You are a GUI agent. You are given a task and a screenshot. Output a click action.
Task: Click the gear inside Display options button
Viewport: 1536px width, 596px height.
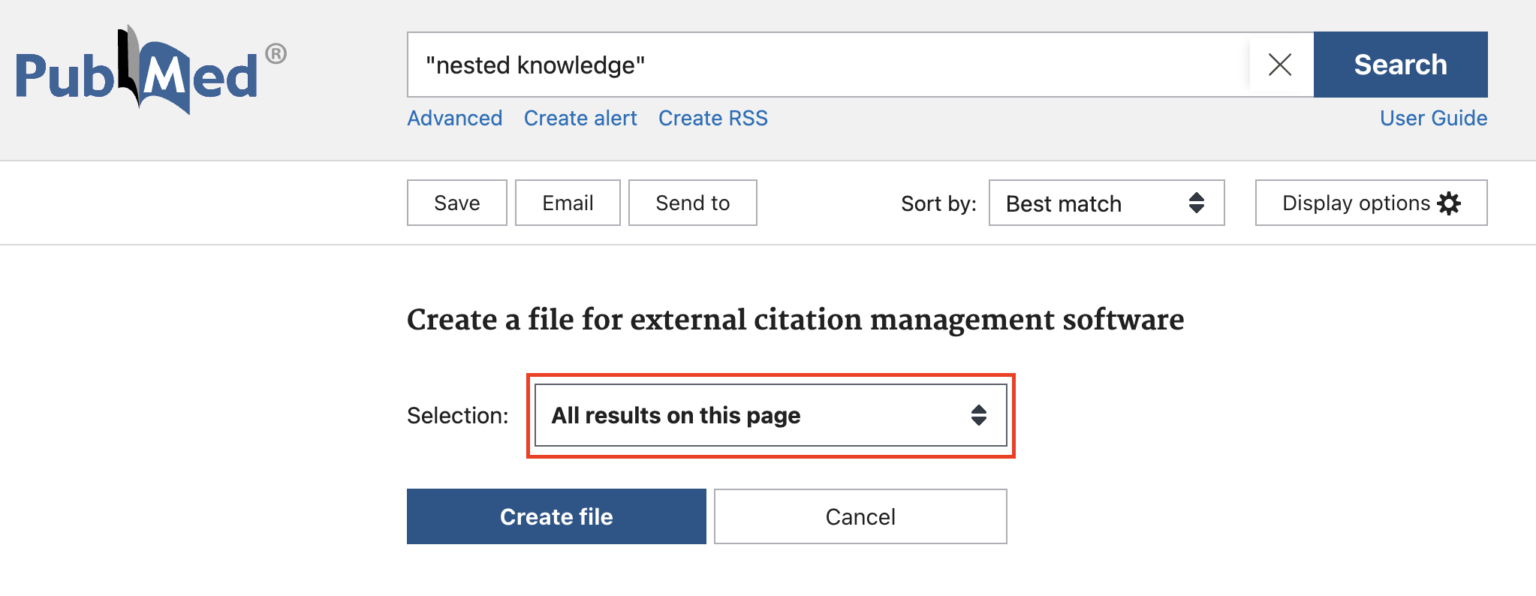[1449, 203]
